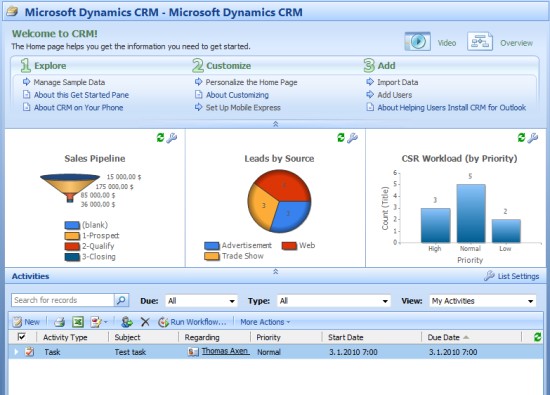Screen dimensions: 550x395
Task: Open Personalize the Home Page link
Action: click(x=251, y=82)
